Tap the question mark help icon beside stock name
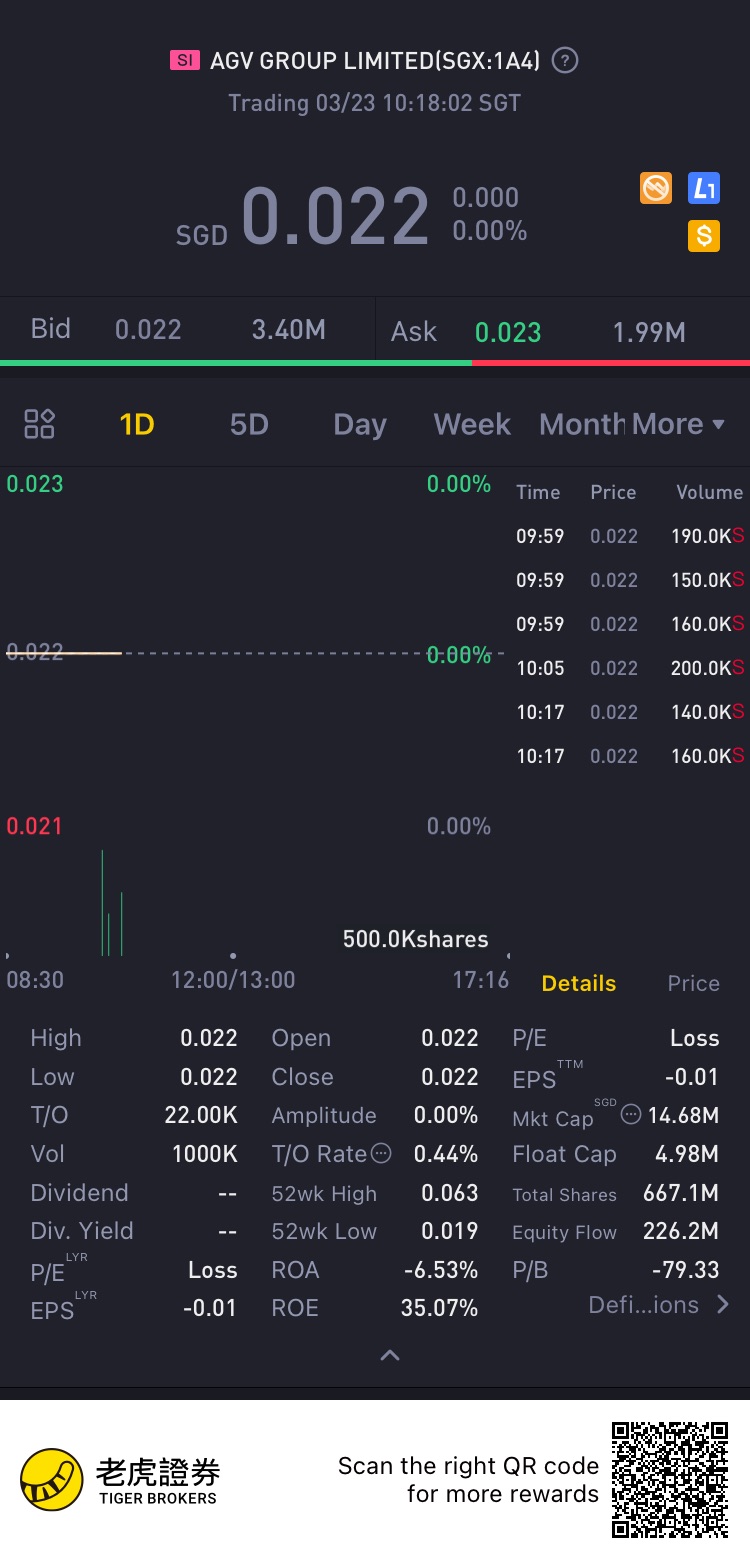This screenshot has width=750, height=1560. pyautogui.click(x=565, y=61)
